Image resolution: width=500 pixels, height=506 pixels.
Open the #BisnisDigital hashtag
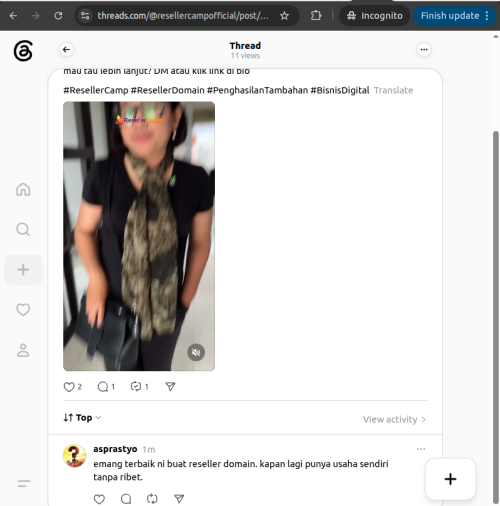(x=340, y=90)
